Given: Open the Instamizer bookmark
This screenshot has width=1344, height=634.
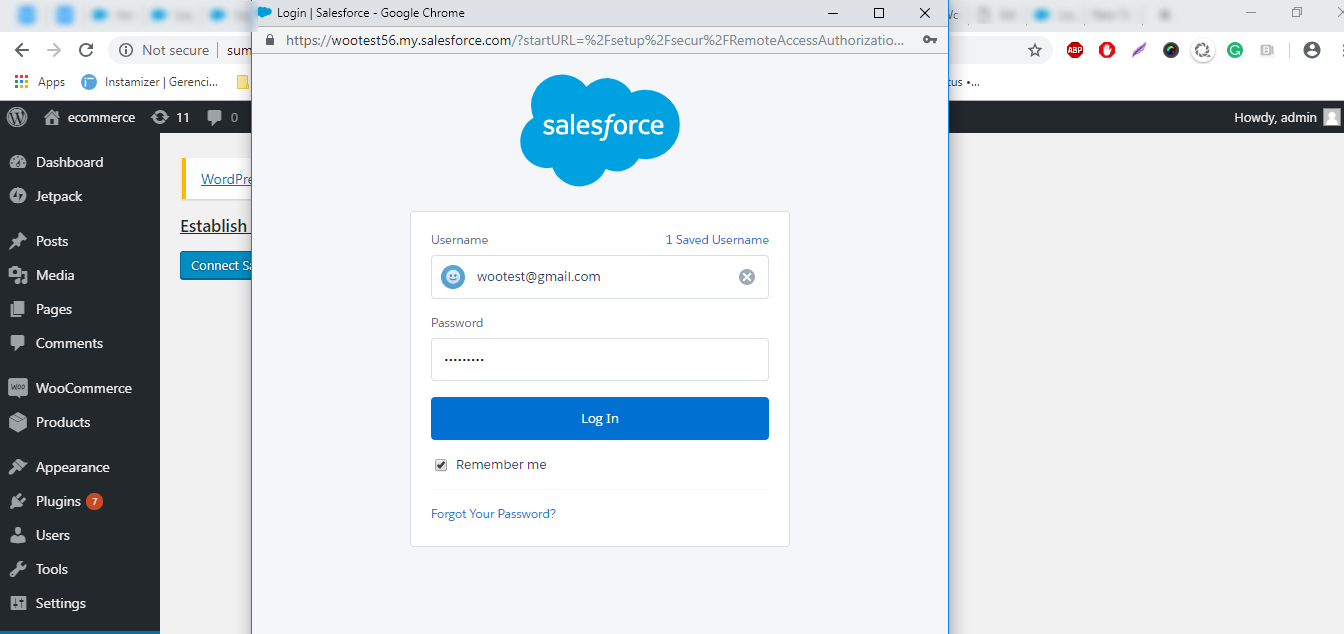Looking at the screenshot, I should point(150,82).
